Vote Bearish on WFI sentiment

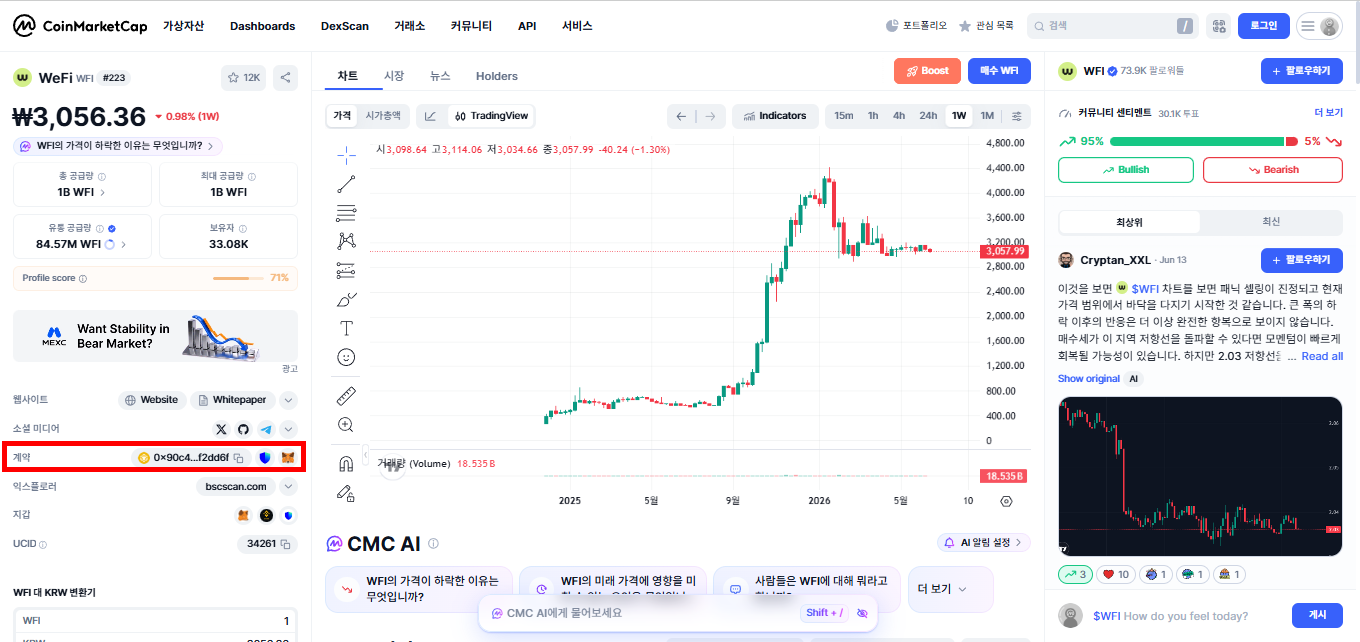click(x=1273, y=170)
